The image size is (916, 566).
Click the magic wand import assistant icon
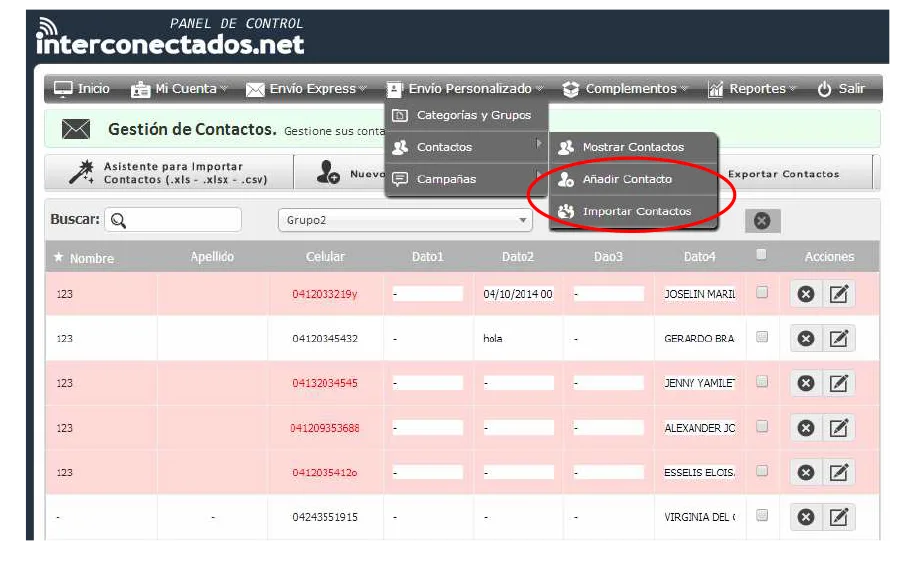pos(81,172)
